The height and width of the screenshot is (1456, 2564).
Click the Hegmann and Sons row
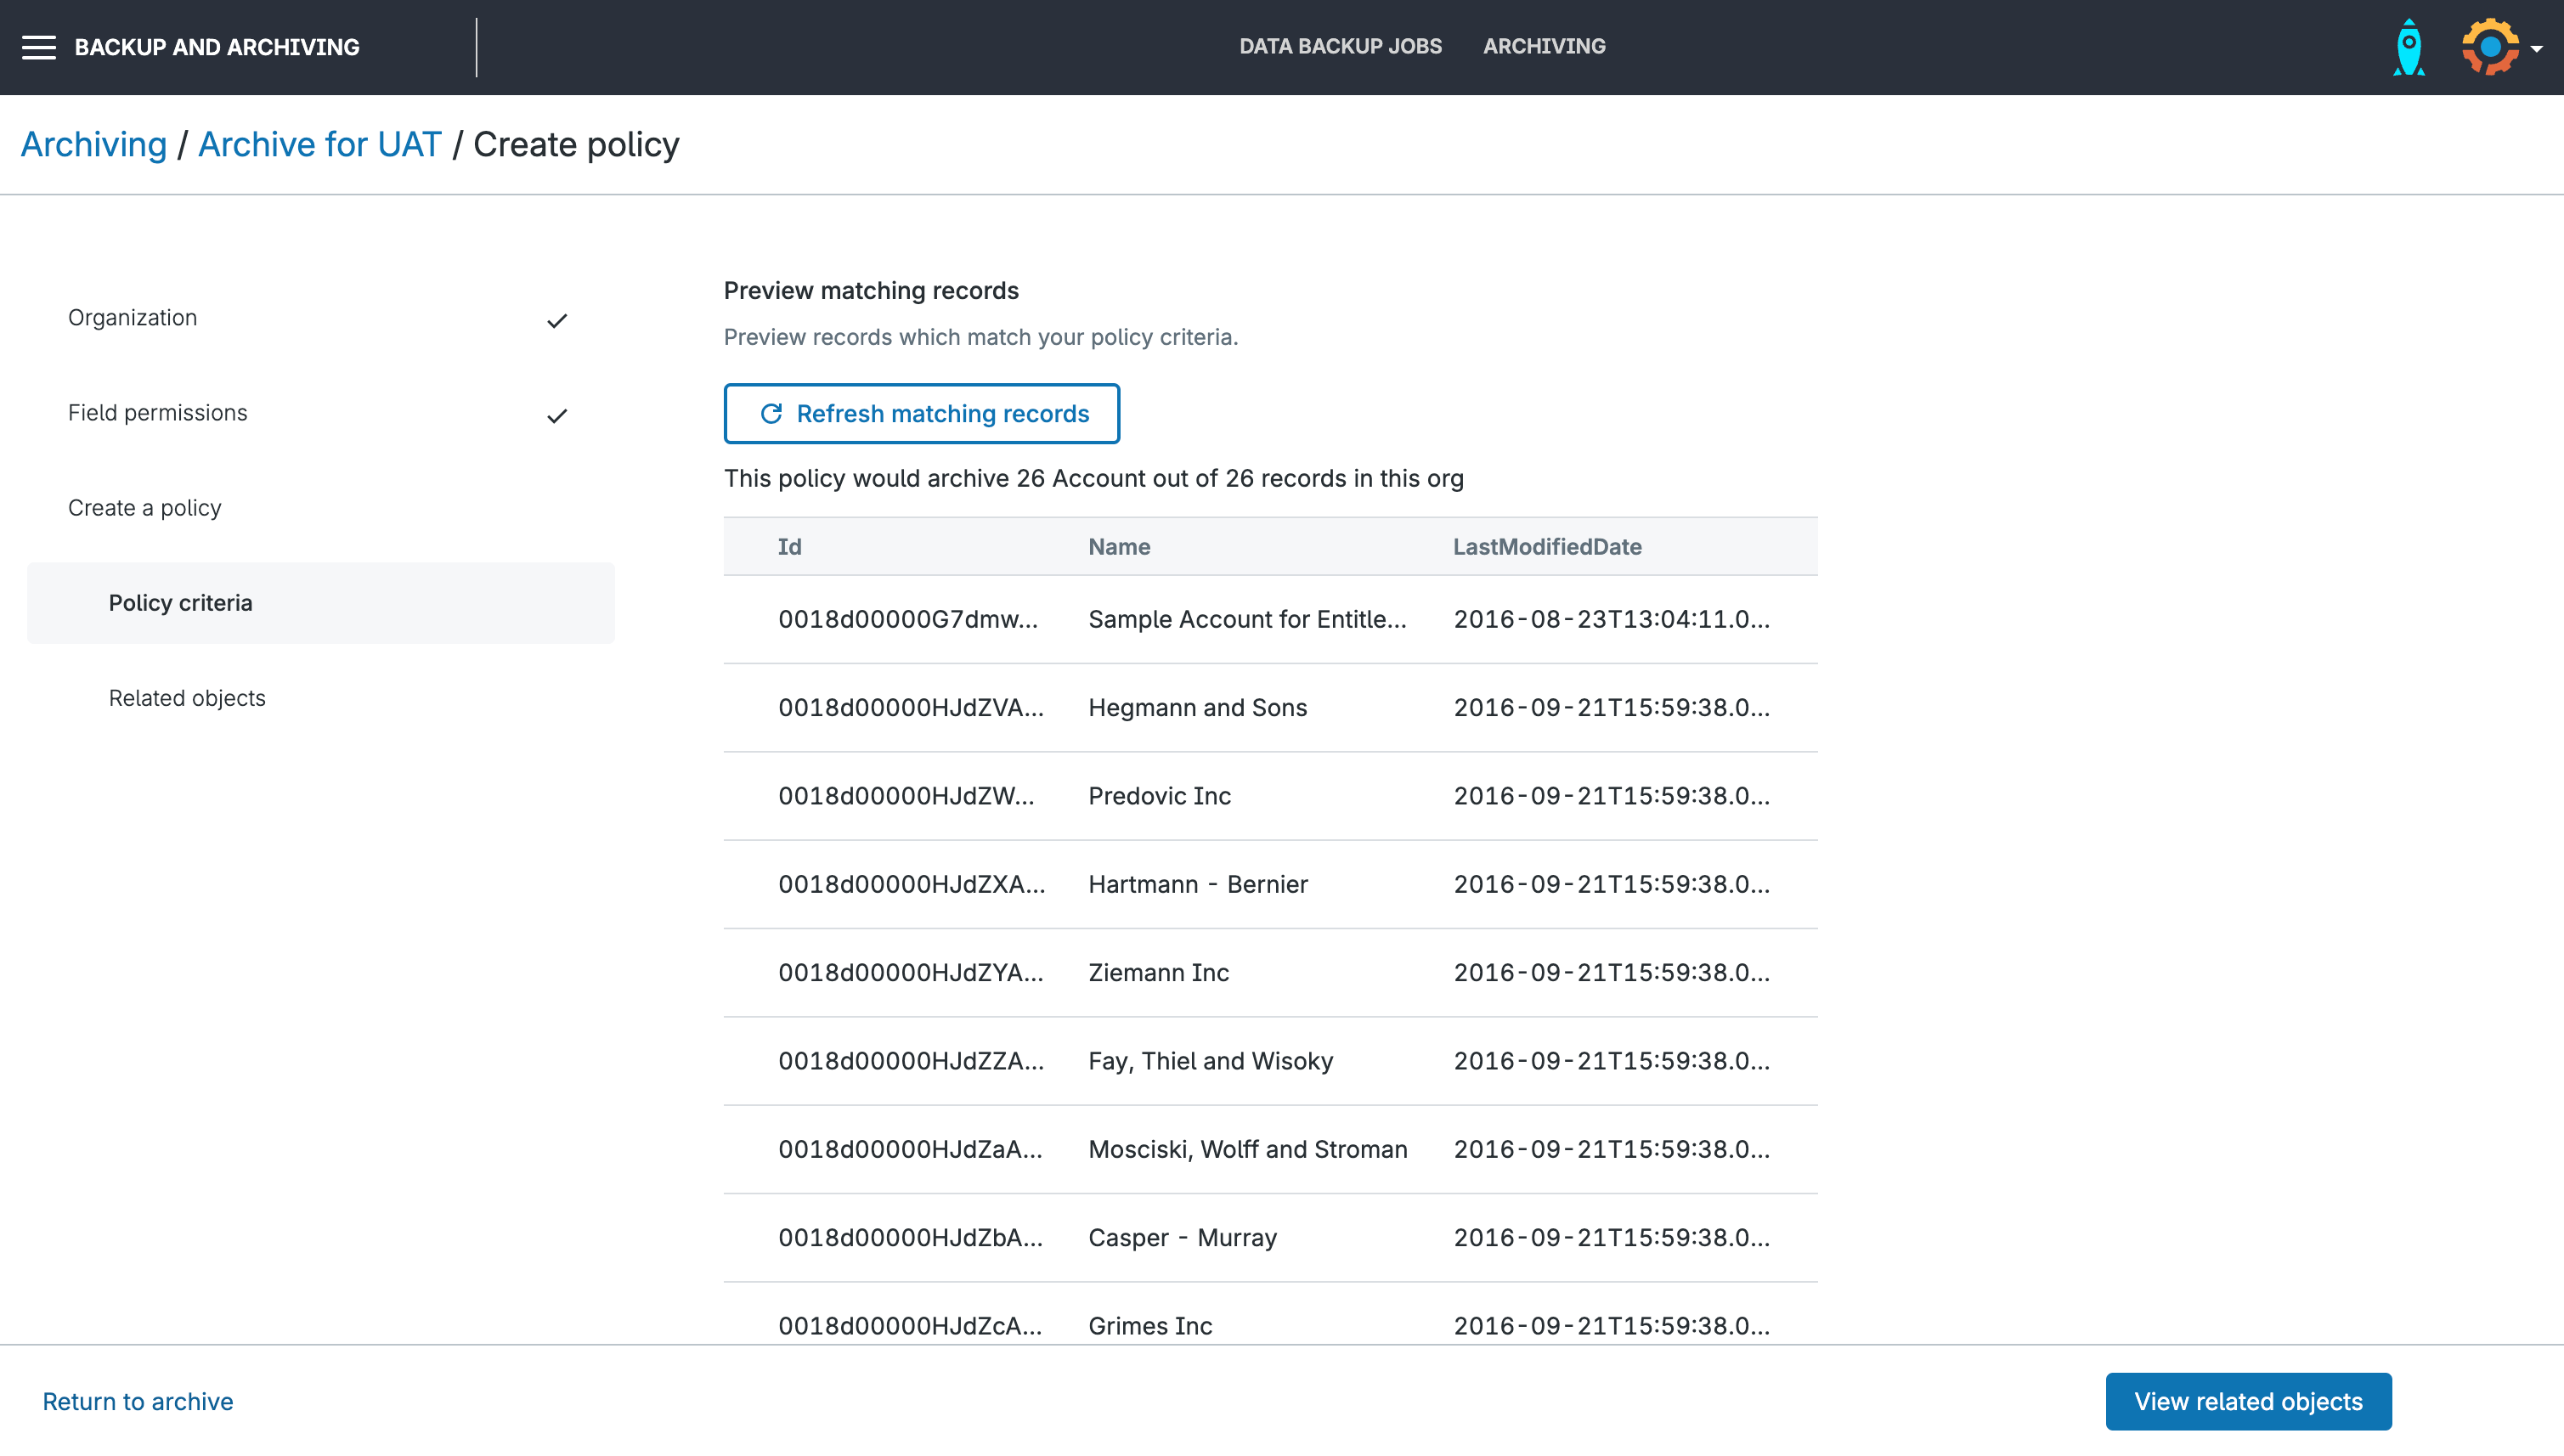(1197, 708)
